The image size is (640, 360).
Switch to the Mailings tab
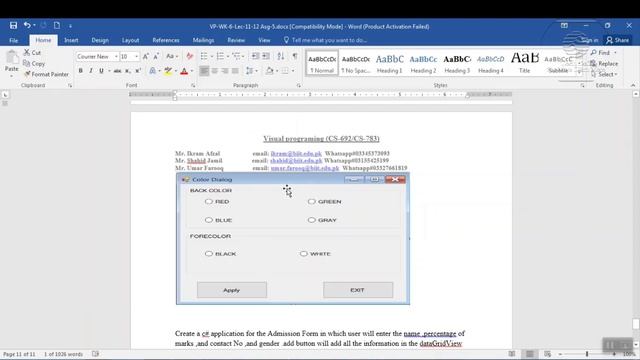tap(203, 40)
